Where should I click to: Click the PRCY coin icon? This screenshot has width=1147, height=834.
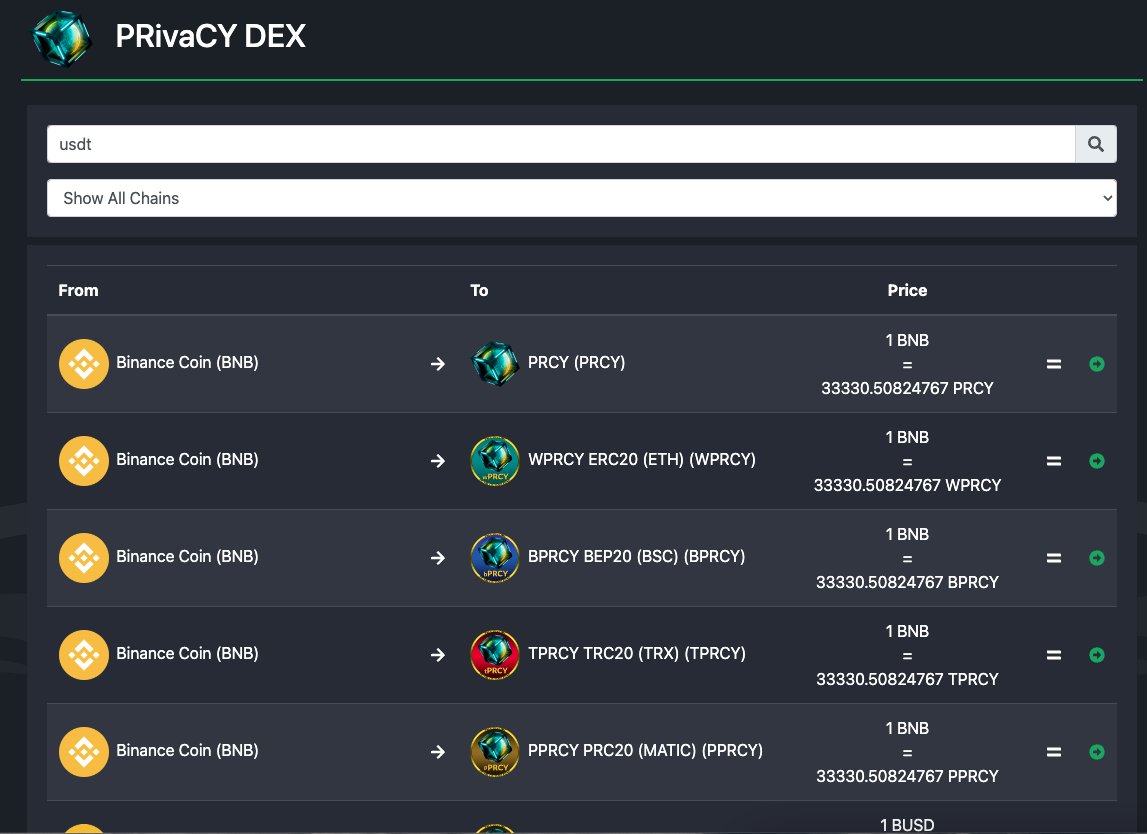[x=495, y=364]
